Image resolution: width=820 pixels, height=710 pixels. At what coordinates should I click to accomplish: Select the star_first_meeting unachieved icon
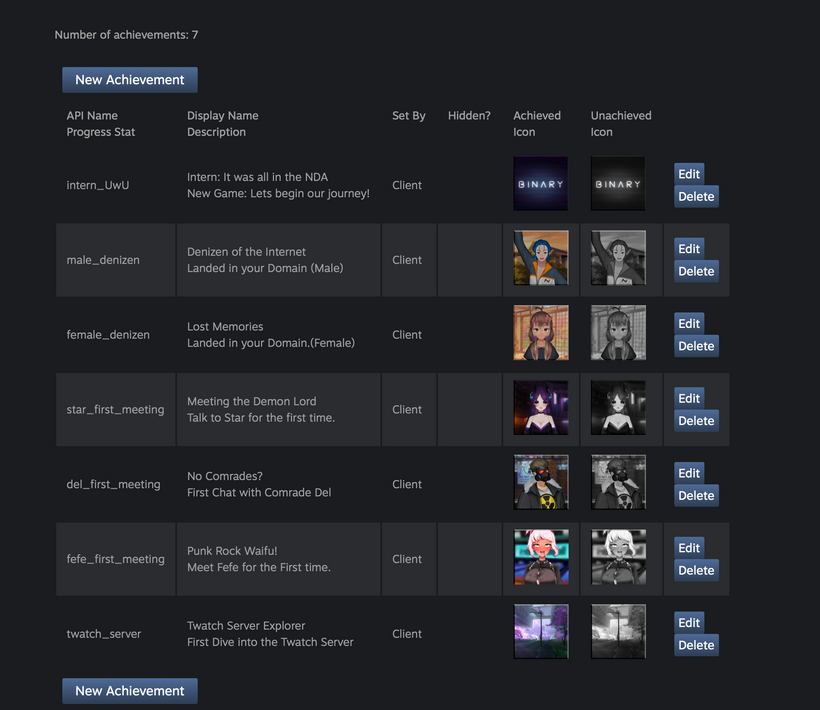tap(618, 408)
